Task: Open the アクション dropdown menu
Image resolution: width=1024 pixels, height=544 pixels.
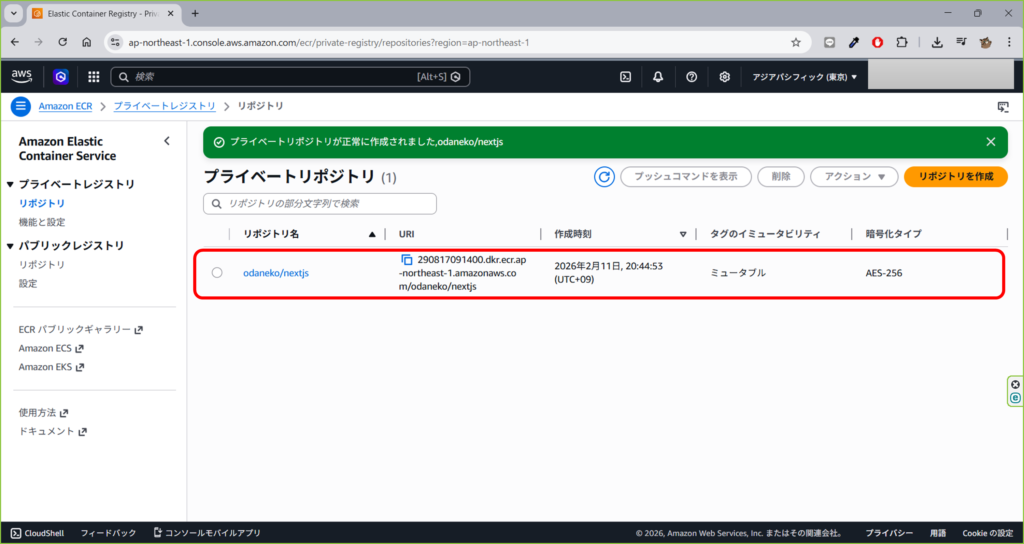Action: (853, 177)
